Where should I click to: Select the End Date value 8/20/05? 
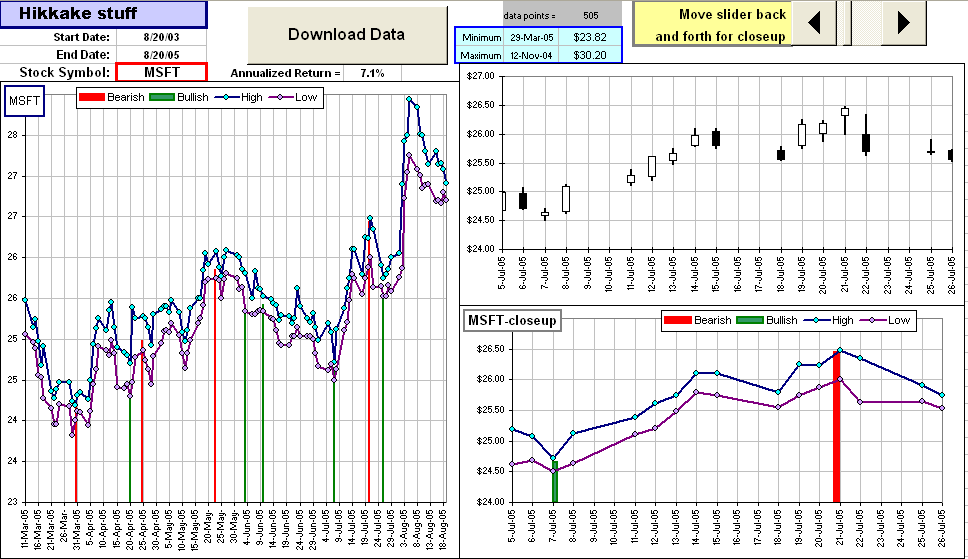(x=161, y=55)
